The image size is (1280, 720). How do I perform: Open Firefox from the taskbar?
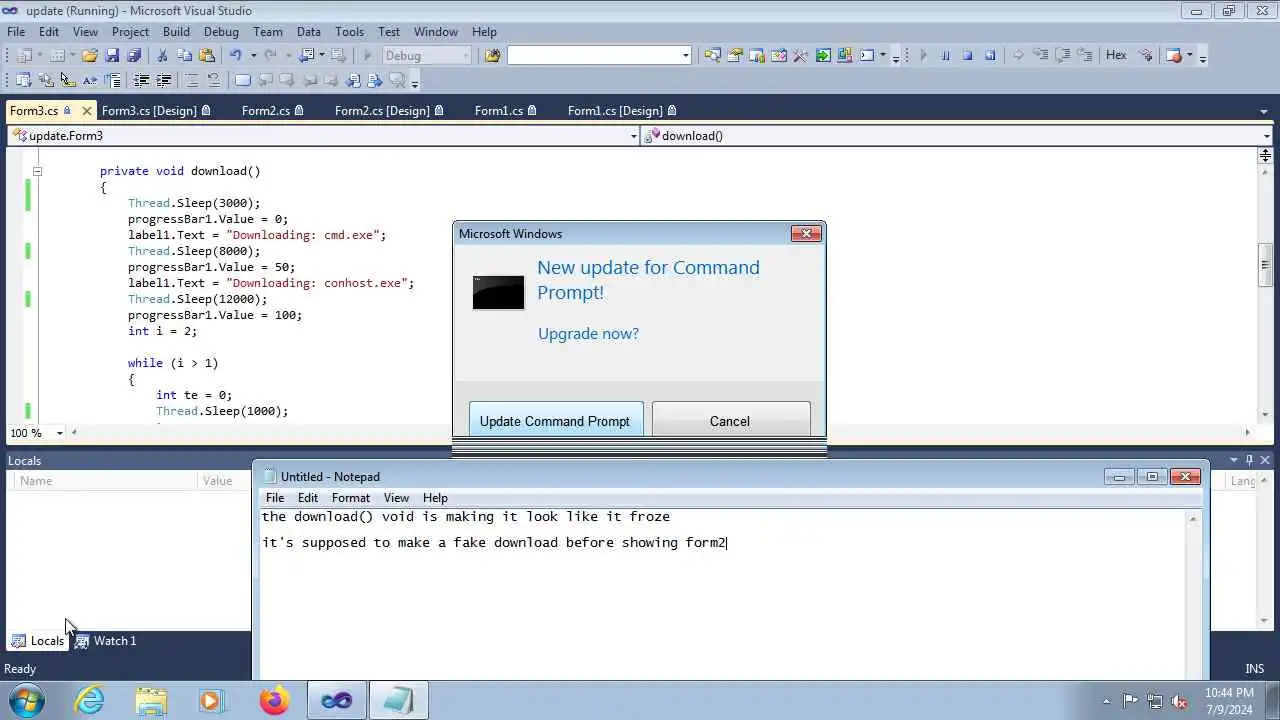pos(274,700)
